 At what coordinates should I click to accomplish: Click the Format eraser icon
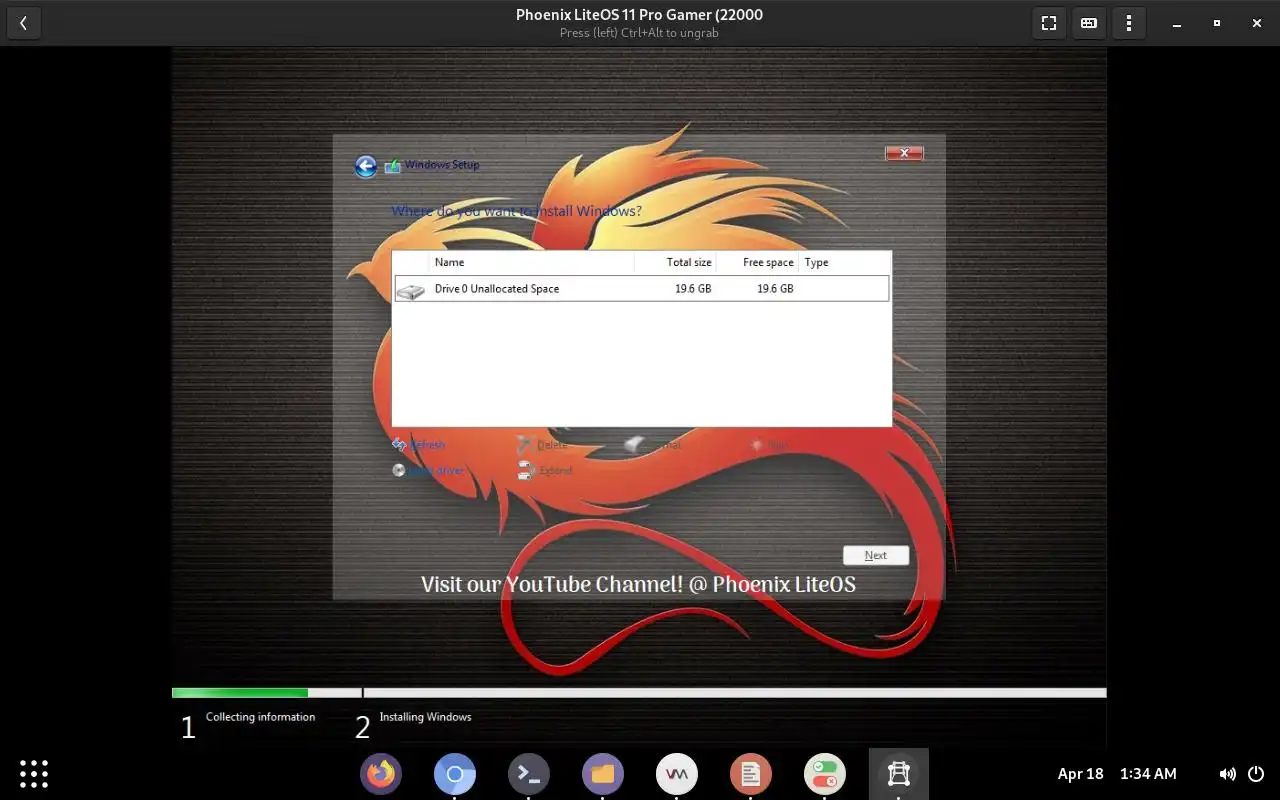pos(634,445)
